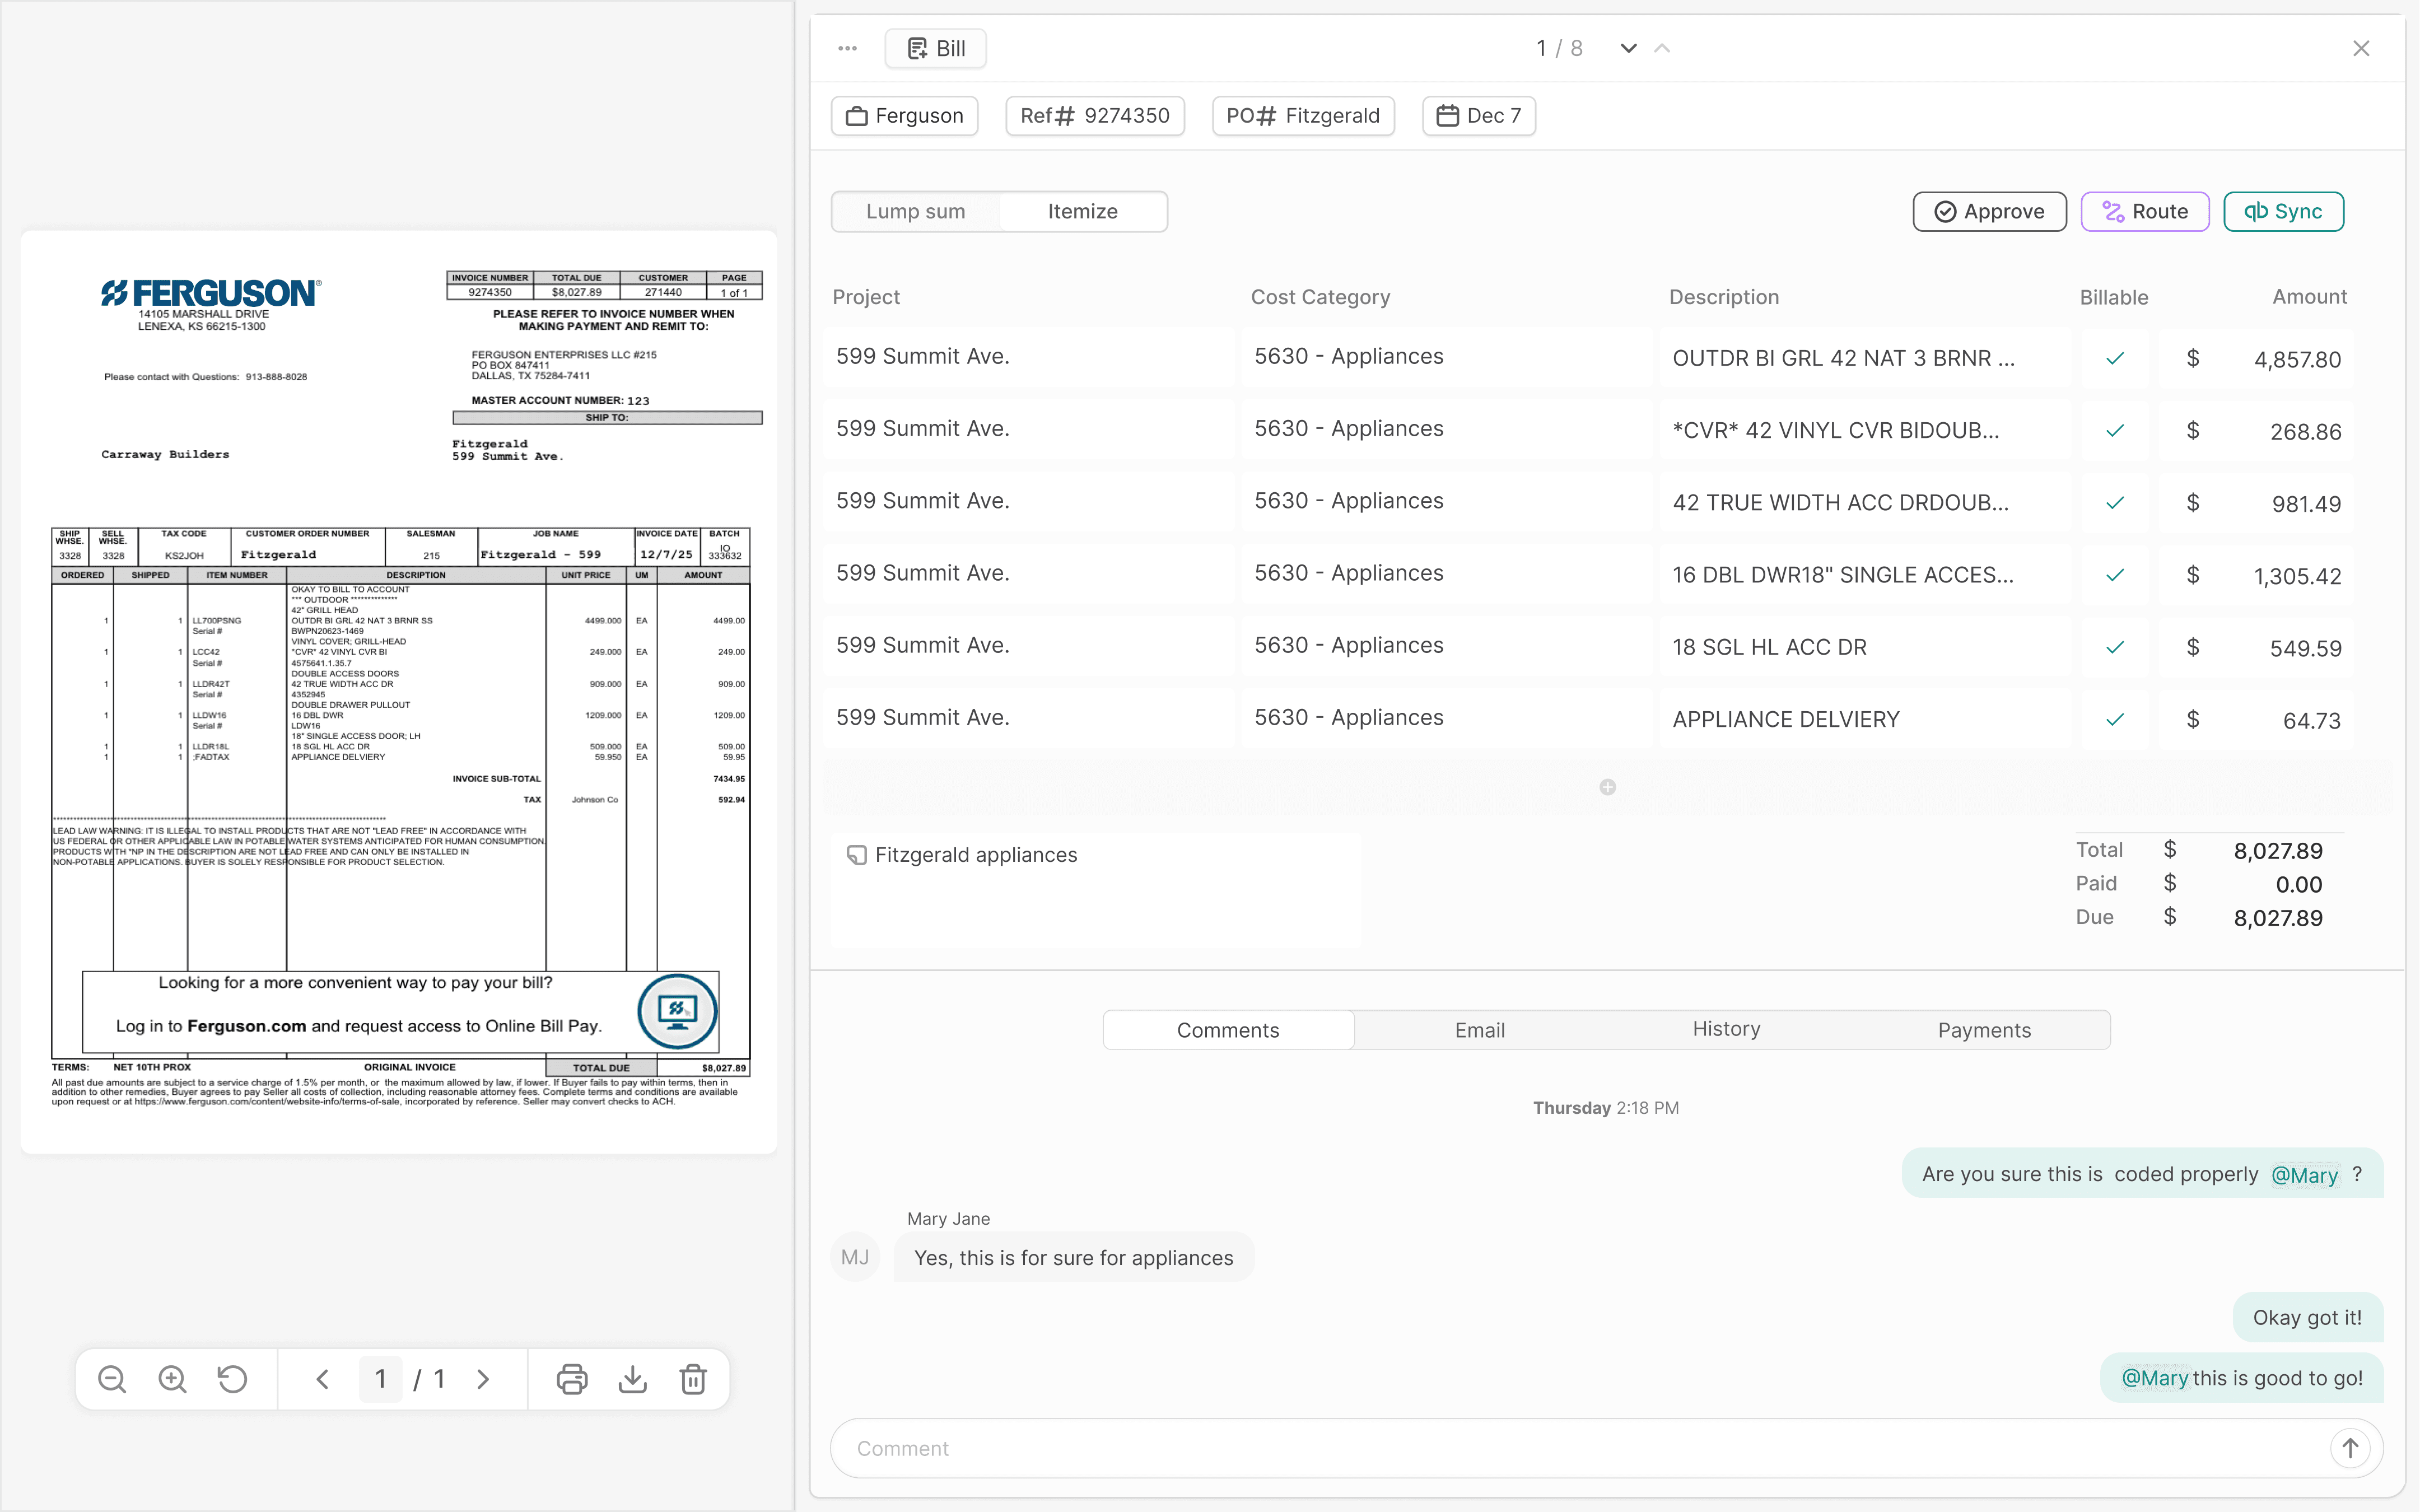Print the invoice document
Viewport: 2420px width, 1512px height.
pyautogui.click(x=572, y=1379)
